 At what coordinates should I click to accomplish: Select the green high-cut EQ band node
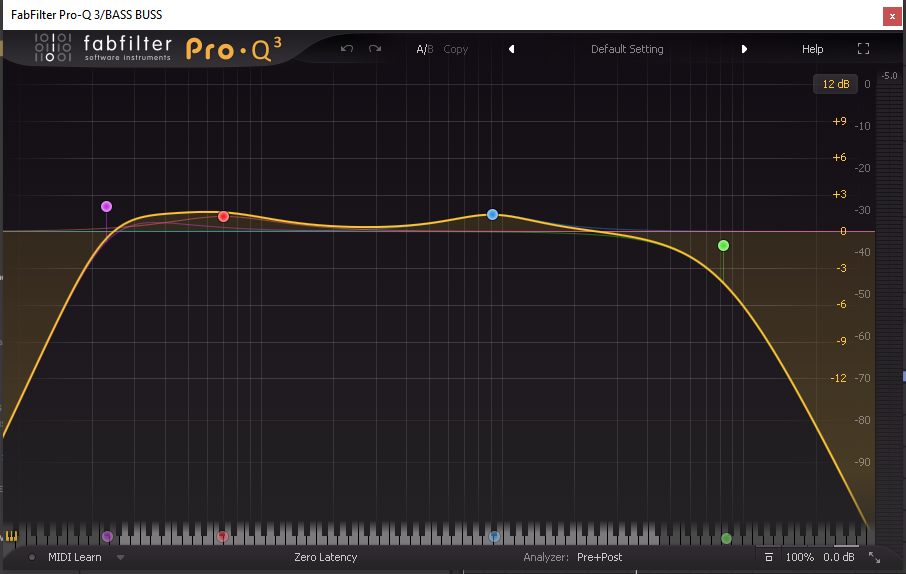click(723, 245)
